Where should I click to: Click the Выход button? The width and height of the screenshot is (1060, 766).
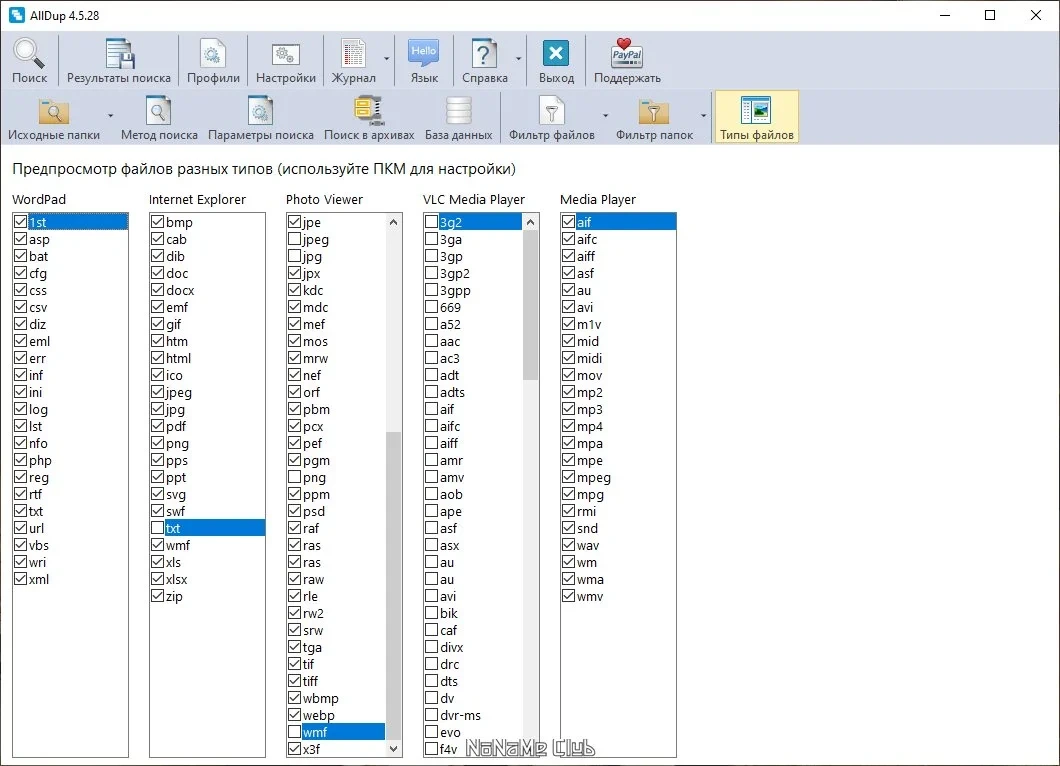(x=556, y=61)
